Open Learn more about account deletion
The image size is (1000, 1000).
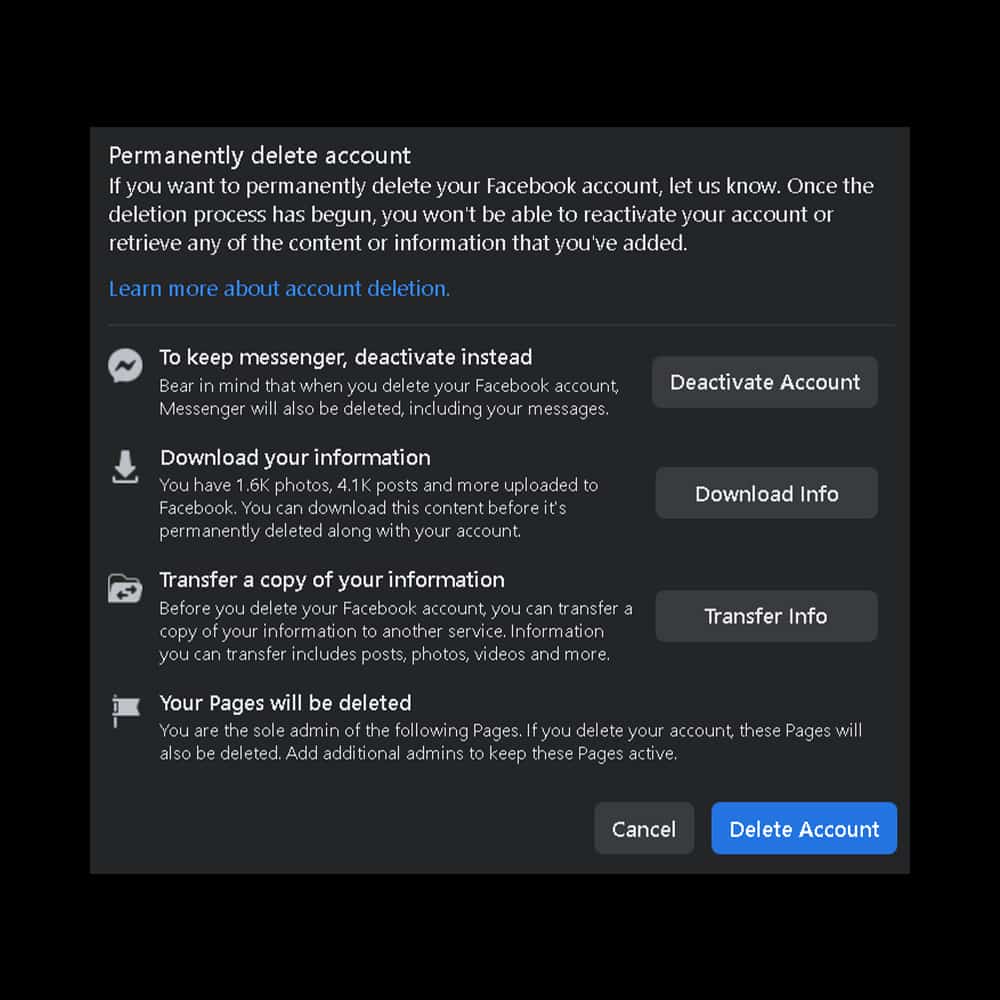pyautogui.click(x=278, y=288)
